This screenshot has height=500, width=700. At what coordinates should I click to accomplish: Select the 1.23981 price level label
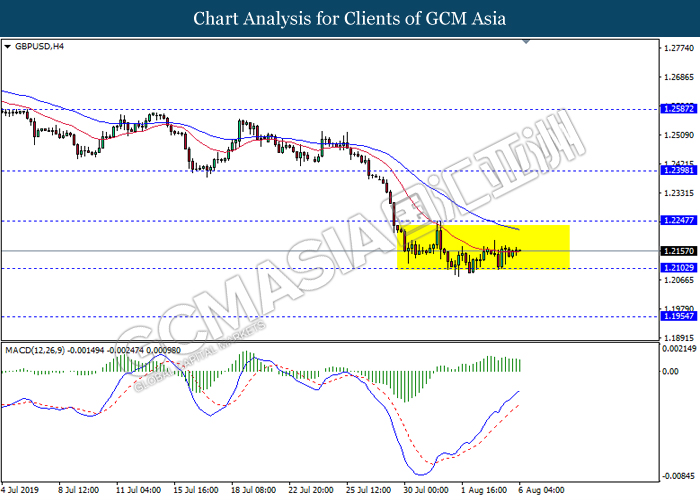point(679,170)
